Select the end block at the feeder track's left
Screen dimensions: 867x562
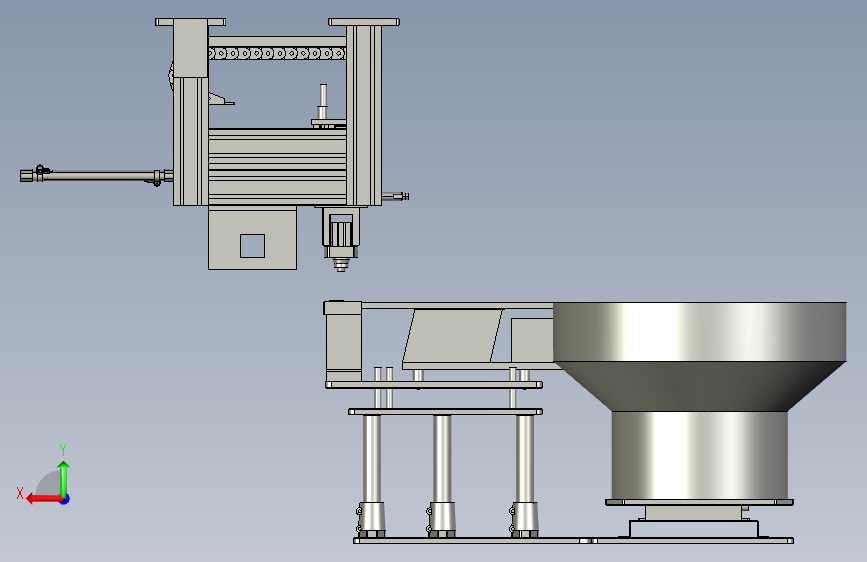pyautogui.click(x=343, y=341)
